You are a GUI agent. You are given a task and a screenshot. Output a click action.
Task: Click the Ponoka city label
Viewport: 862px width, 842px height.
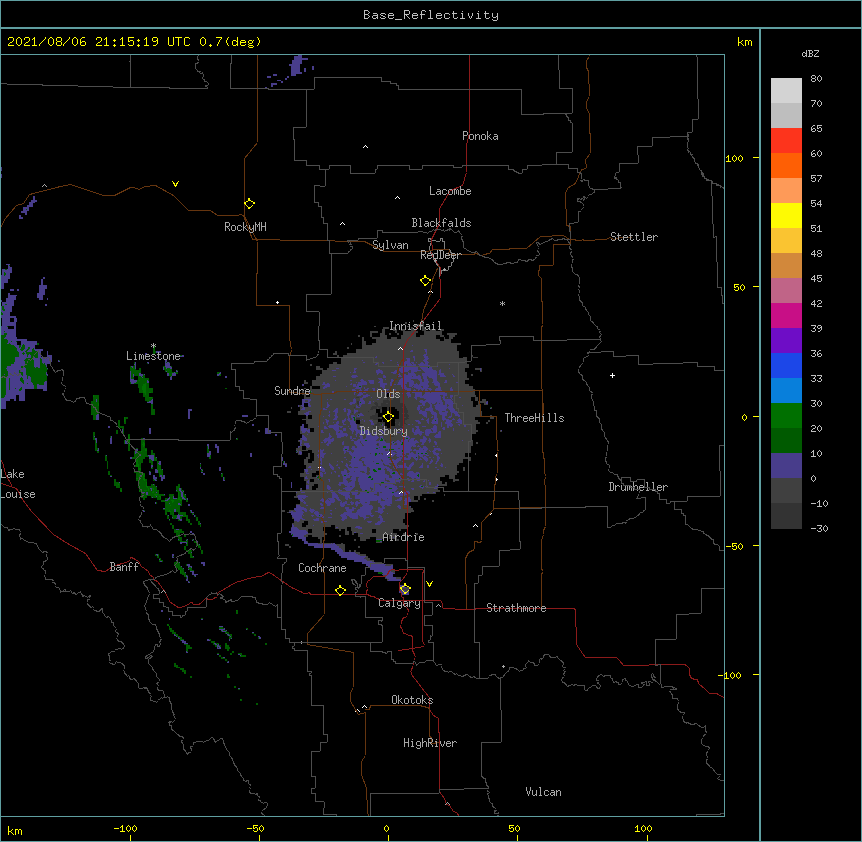point(480,136)
